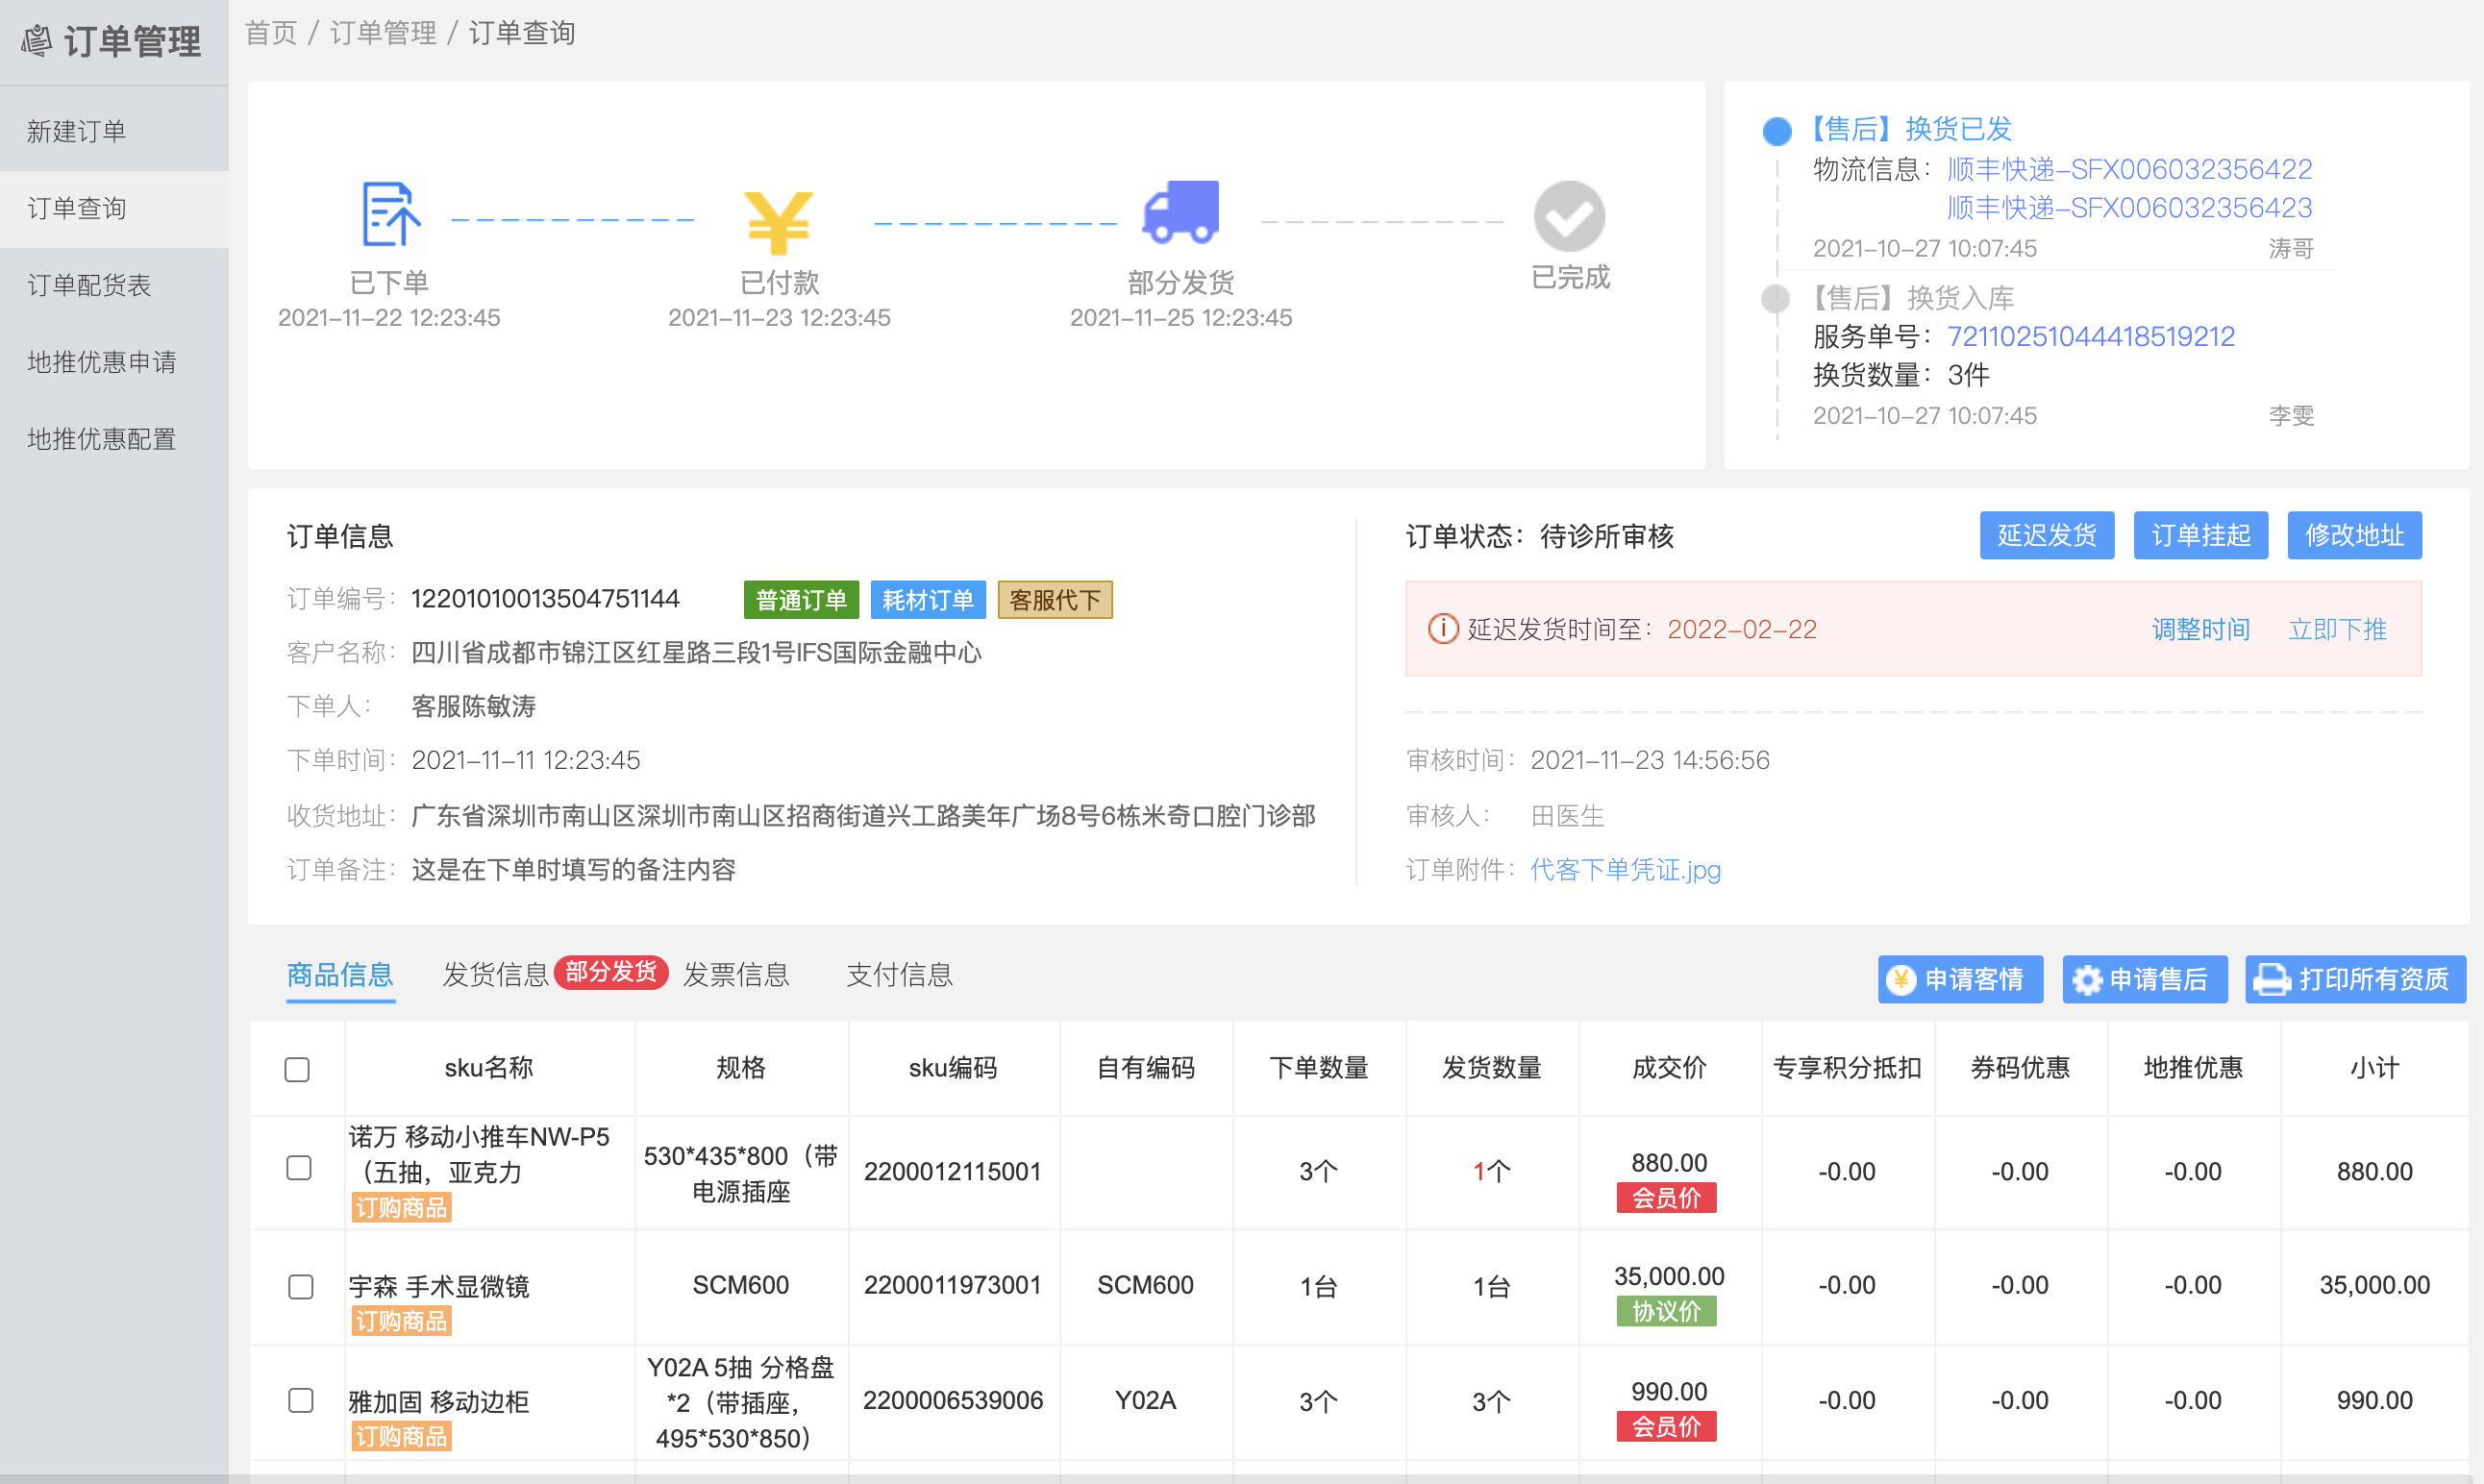2484x1484 pixels.
Task: Click the 会员价 tag under 880.00
Action: [1667, 1198]
